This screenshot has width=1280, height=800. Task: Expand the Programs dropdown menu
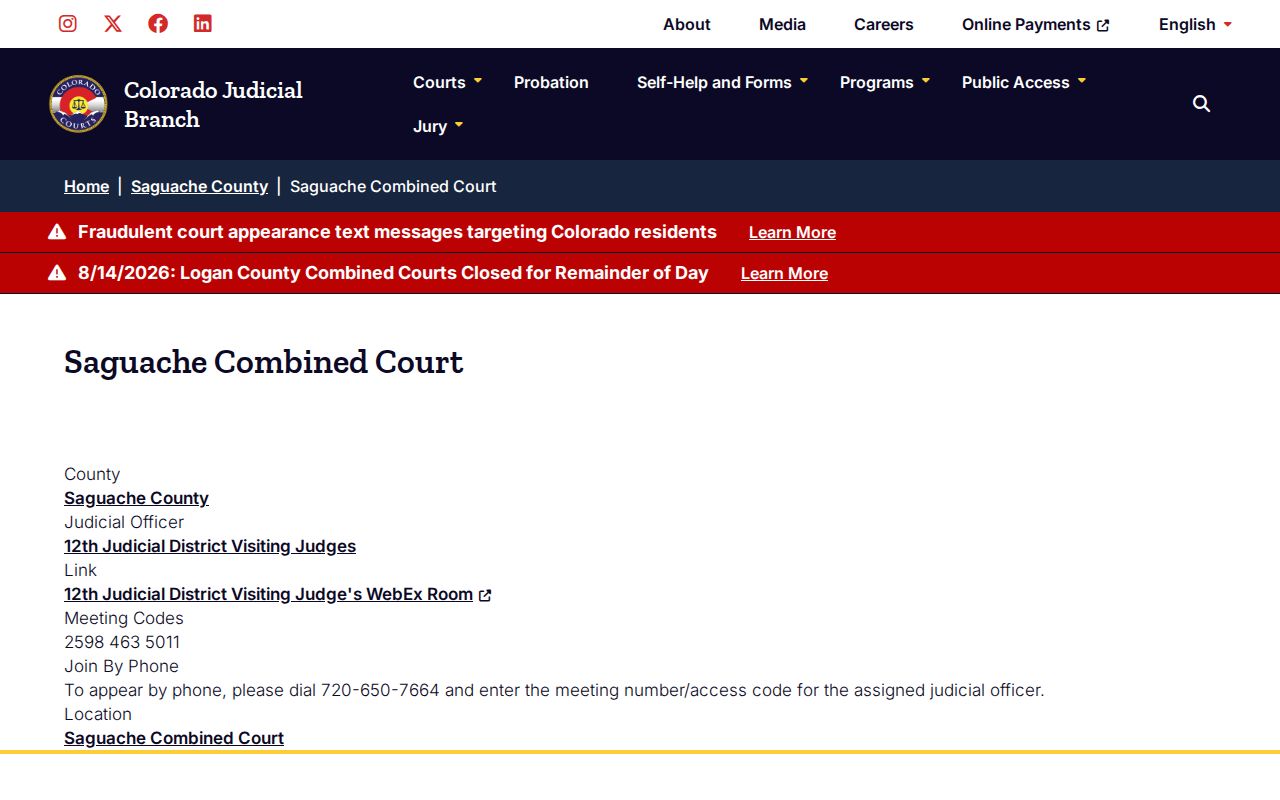click(884, 82)
